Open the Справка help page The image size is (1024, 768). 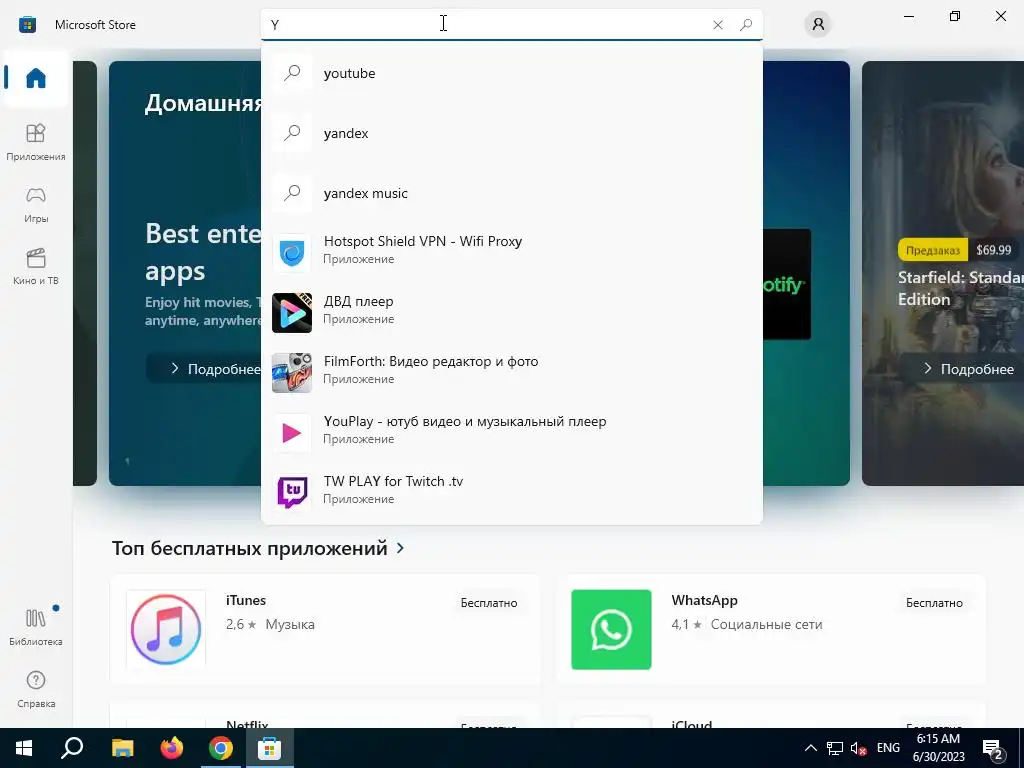click(x=36, y=690)
